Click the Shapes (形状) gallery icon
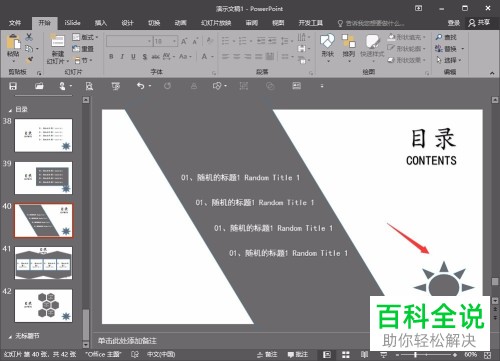 pyautogui.click(x=327, y=41)
